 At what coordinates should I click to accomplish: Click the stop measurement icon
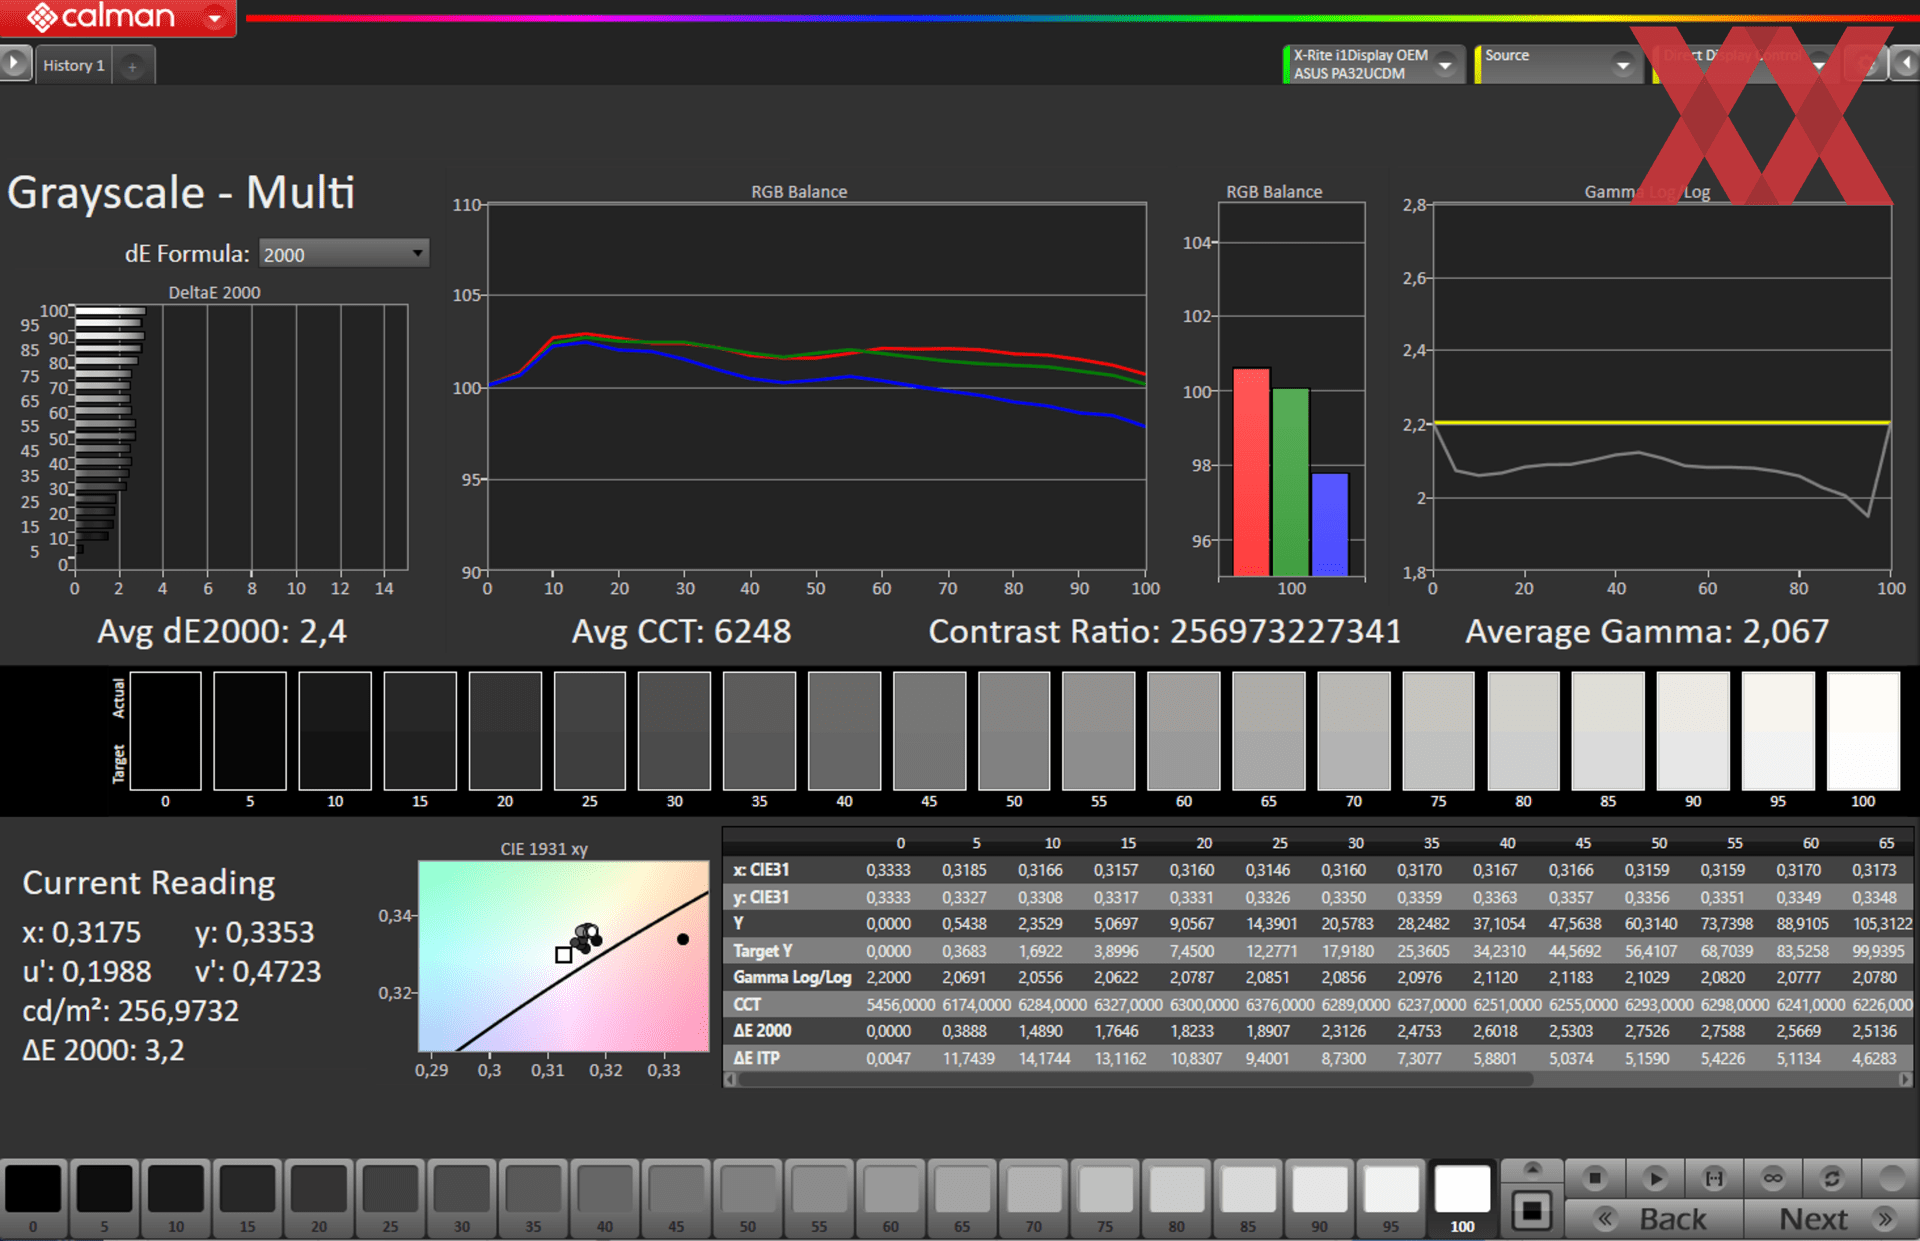tap(1595, 1178)
